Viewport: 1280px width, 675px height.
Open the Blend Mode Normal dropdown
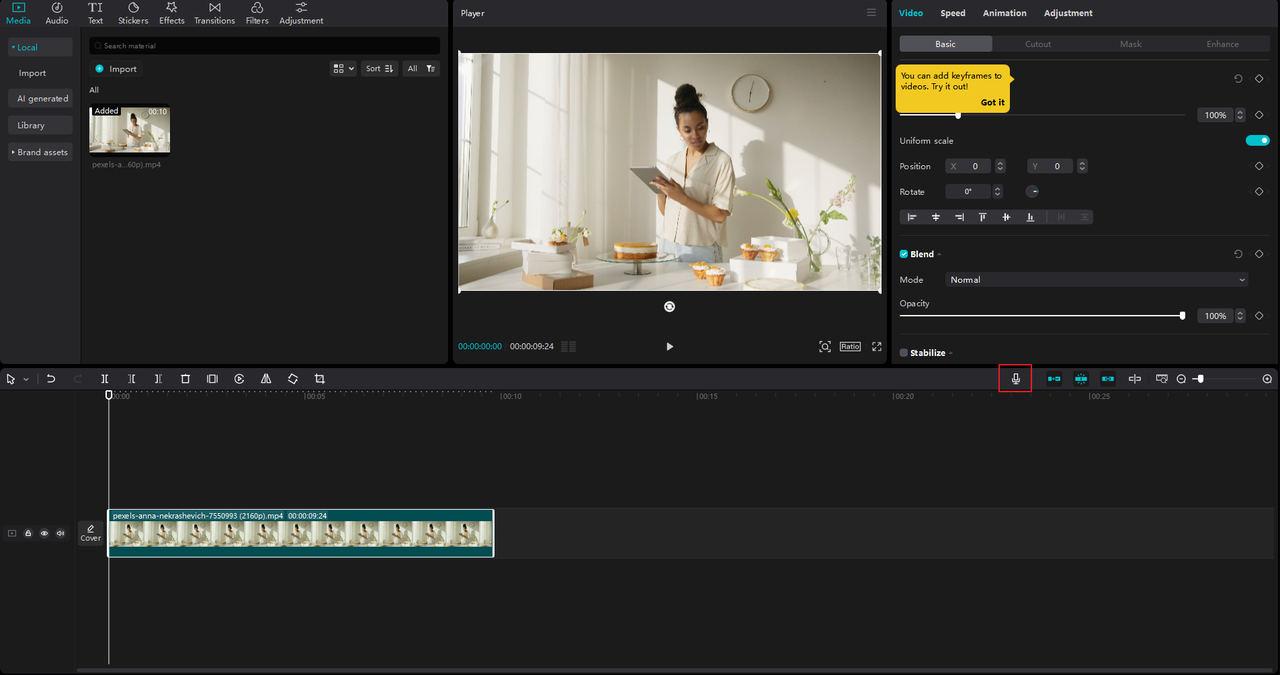coord(1097,280)
